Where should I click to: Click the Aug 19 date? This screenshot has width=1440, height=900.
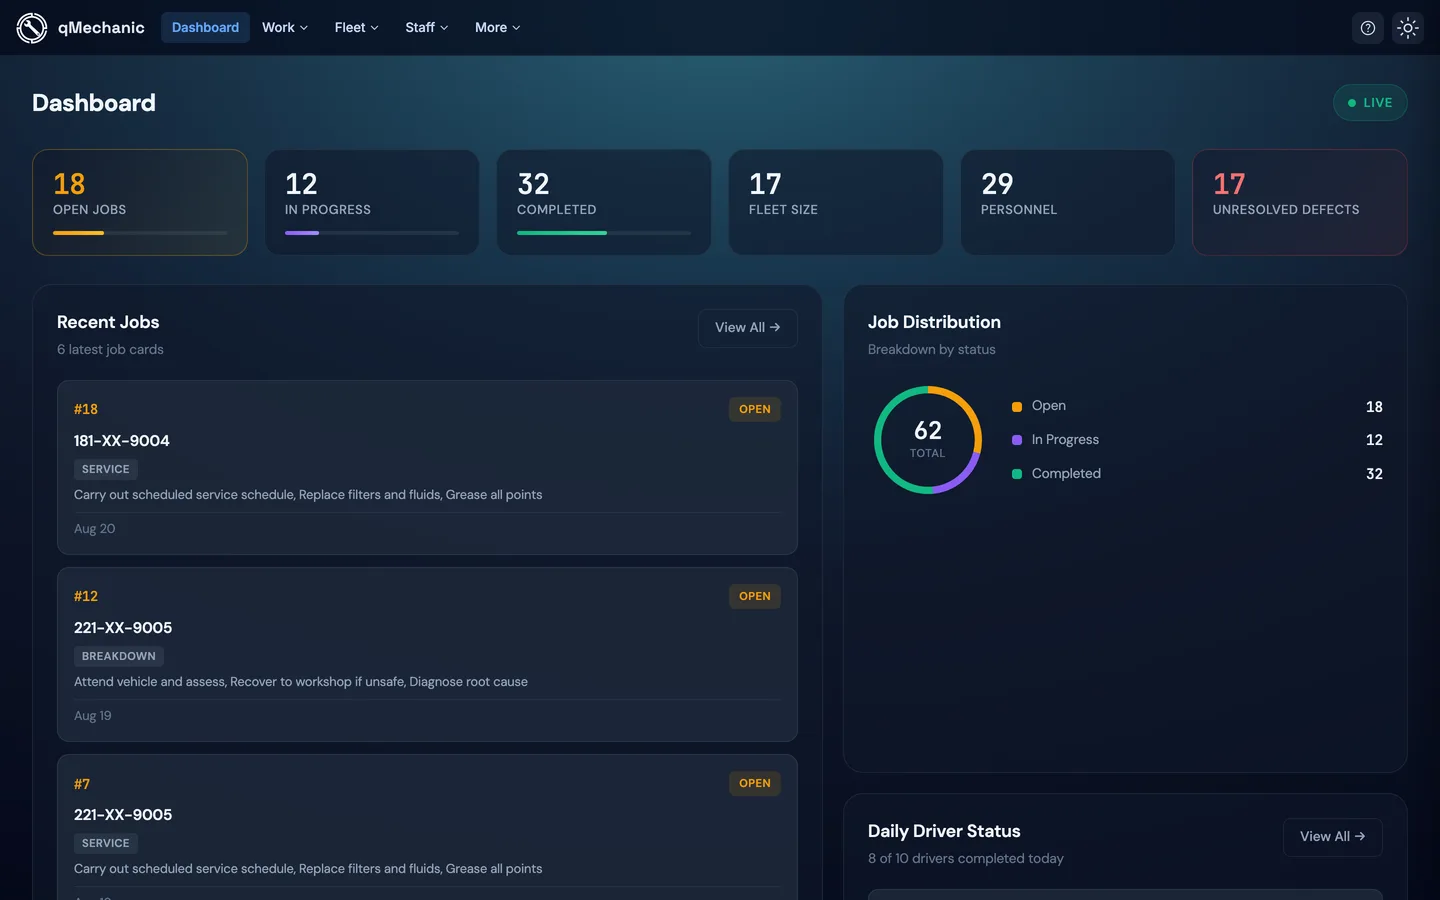click(x=93, y=716)
